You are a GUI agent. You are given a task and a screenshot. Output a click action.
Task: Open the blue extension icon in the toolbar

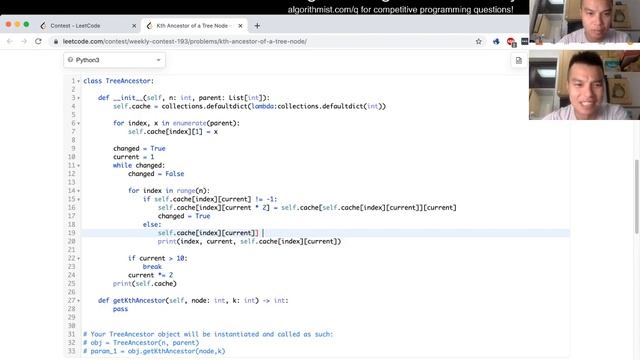pos(496,41)
